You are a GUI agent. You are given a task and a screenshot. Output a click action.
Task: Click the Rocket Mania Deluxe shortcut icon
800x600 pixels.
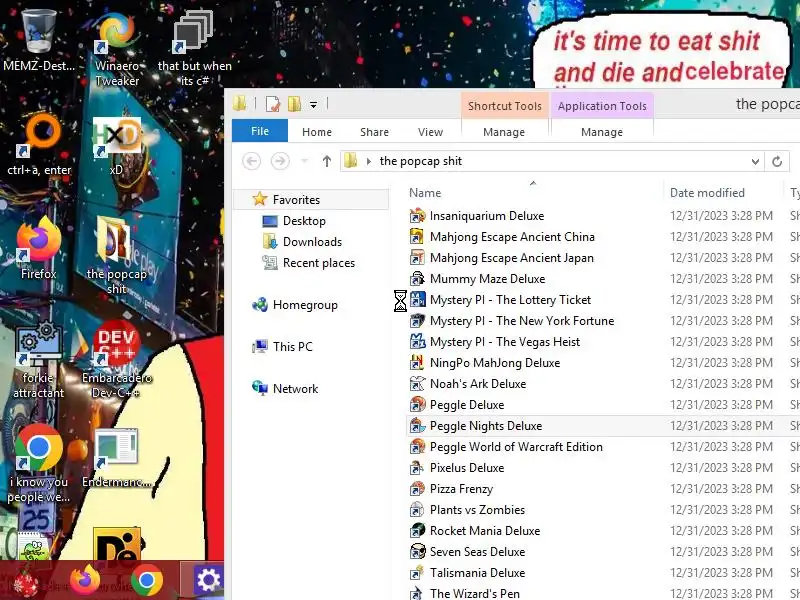[x=417, y=531]
